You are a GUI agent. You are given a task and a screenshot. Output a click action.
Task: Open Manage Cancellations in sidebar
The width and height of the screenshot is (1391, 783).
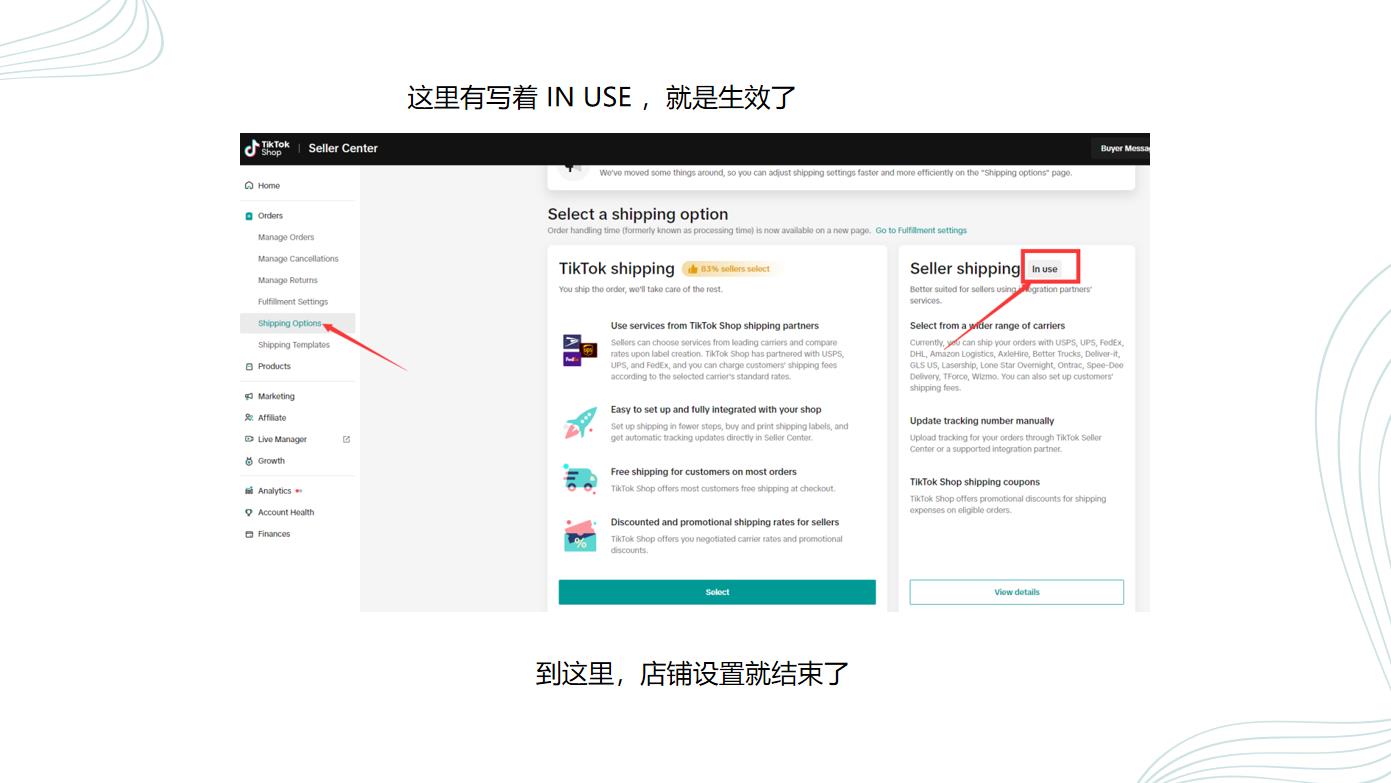pos(298,259)
